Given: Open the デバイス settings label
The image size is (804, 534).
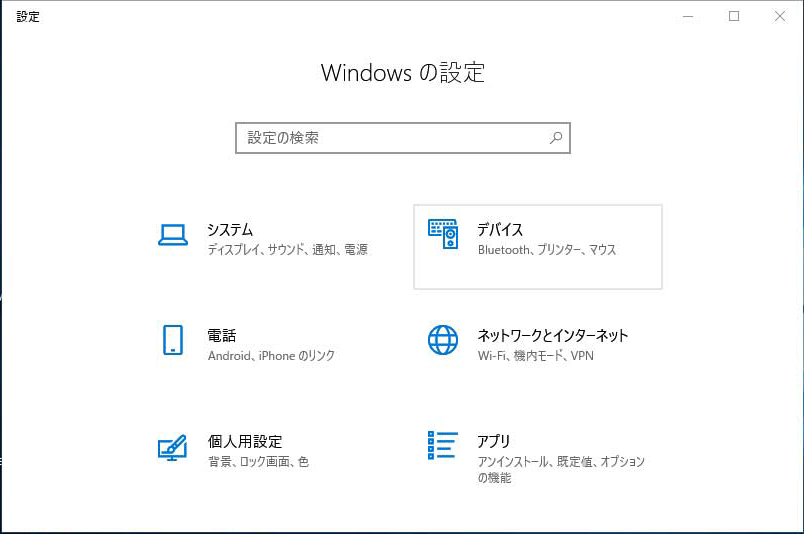Looking at the screenshot, I should click(500, 230).
